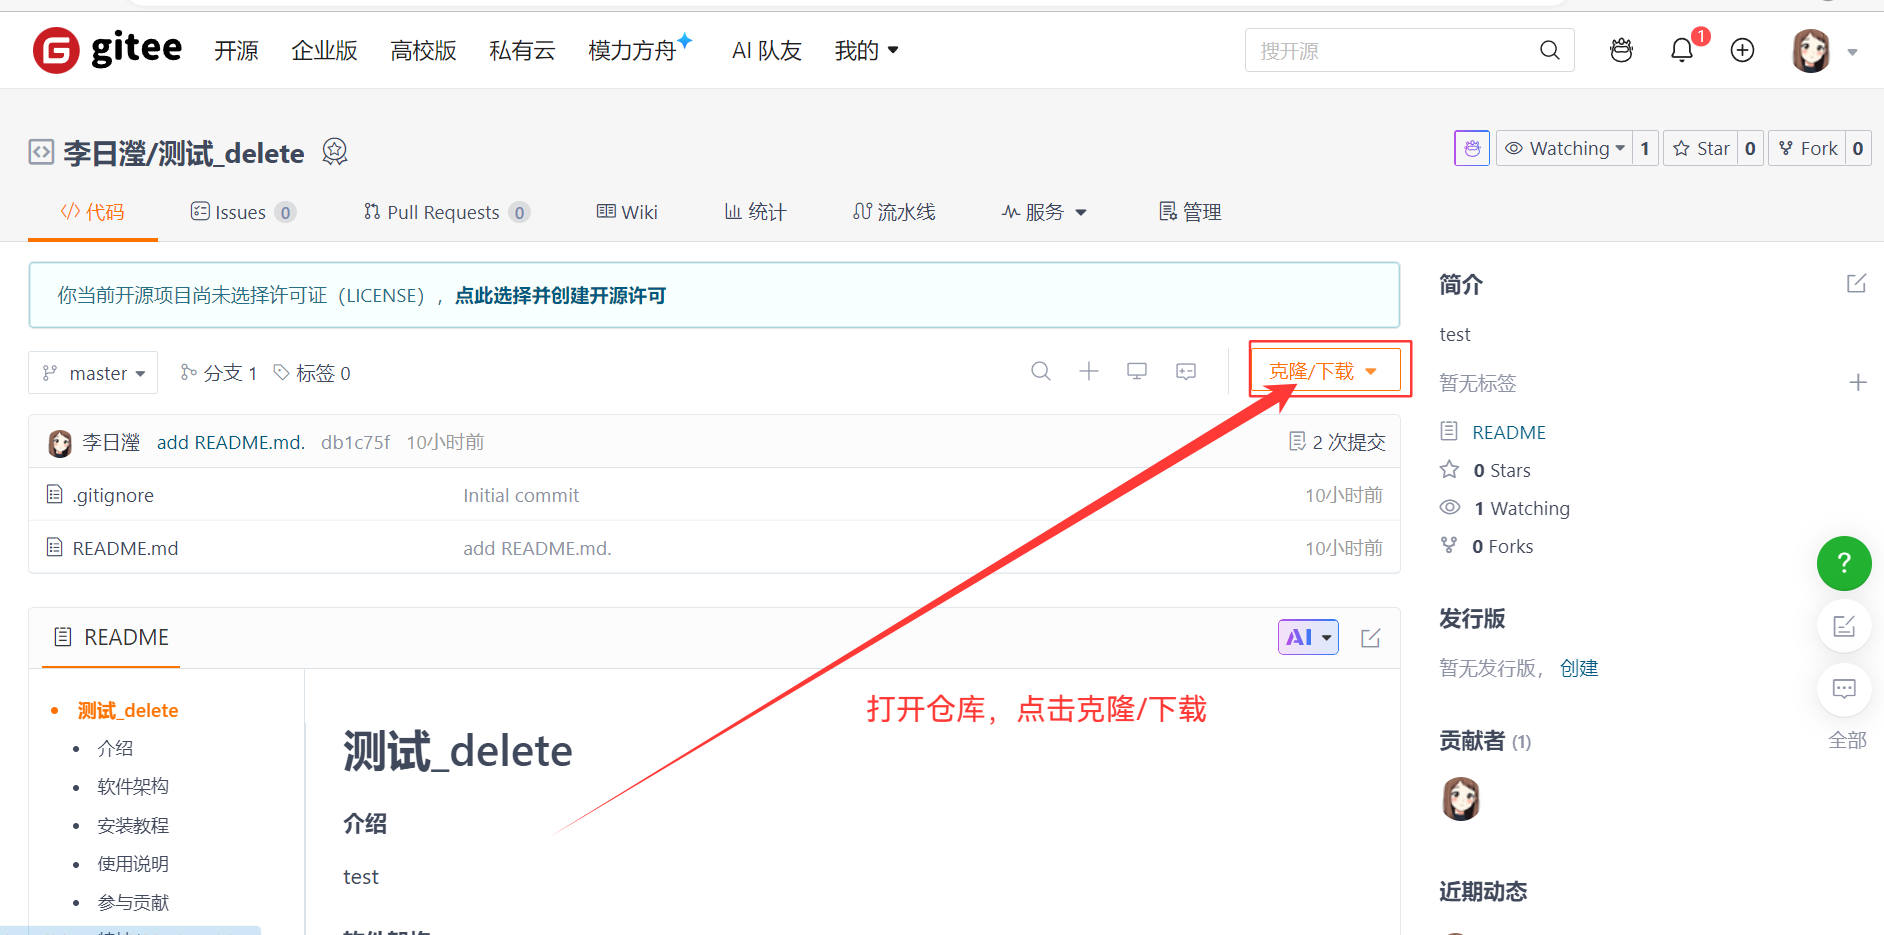Image resolution: width=1884 pixels, height=935 pixels.
Task: Jump to 参与贡献 in README outline
Action: click(x=133, y=902)
